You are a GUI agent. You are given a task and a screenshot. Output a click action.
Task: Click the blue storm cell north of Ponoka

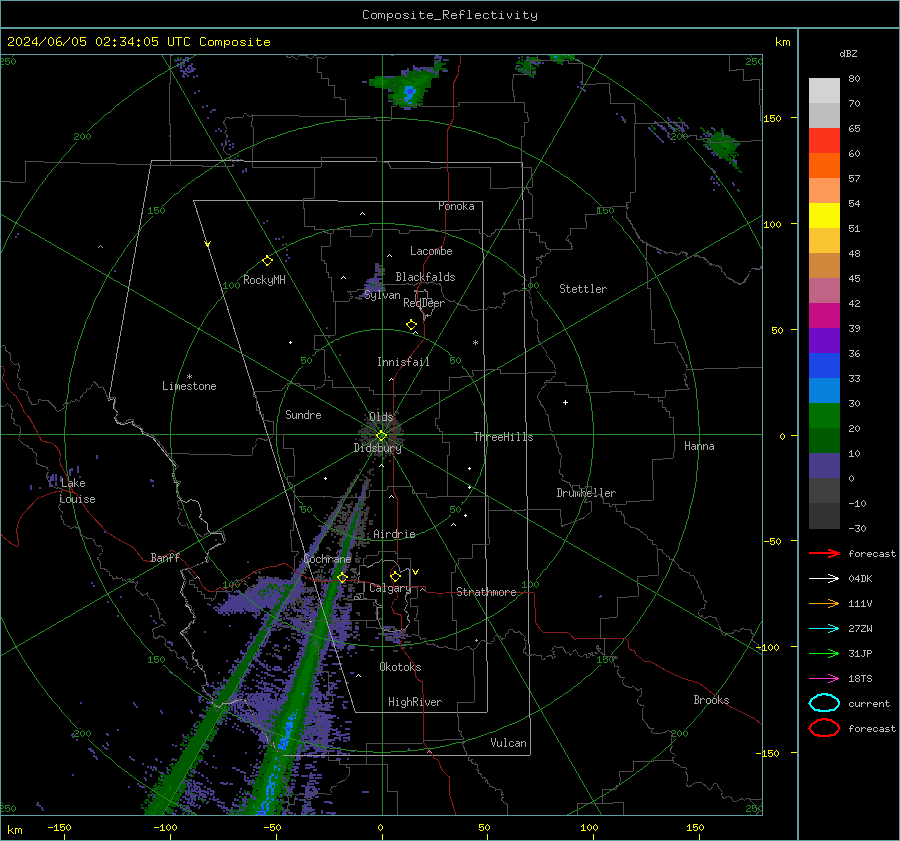[x=409, y=93]
